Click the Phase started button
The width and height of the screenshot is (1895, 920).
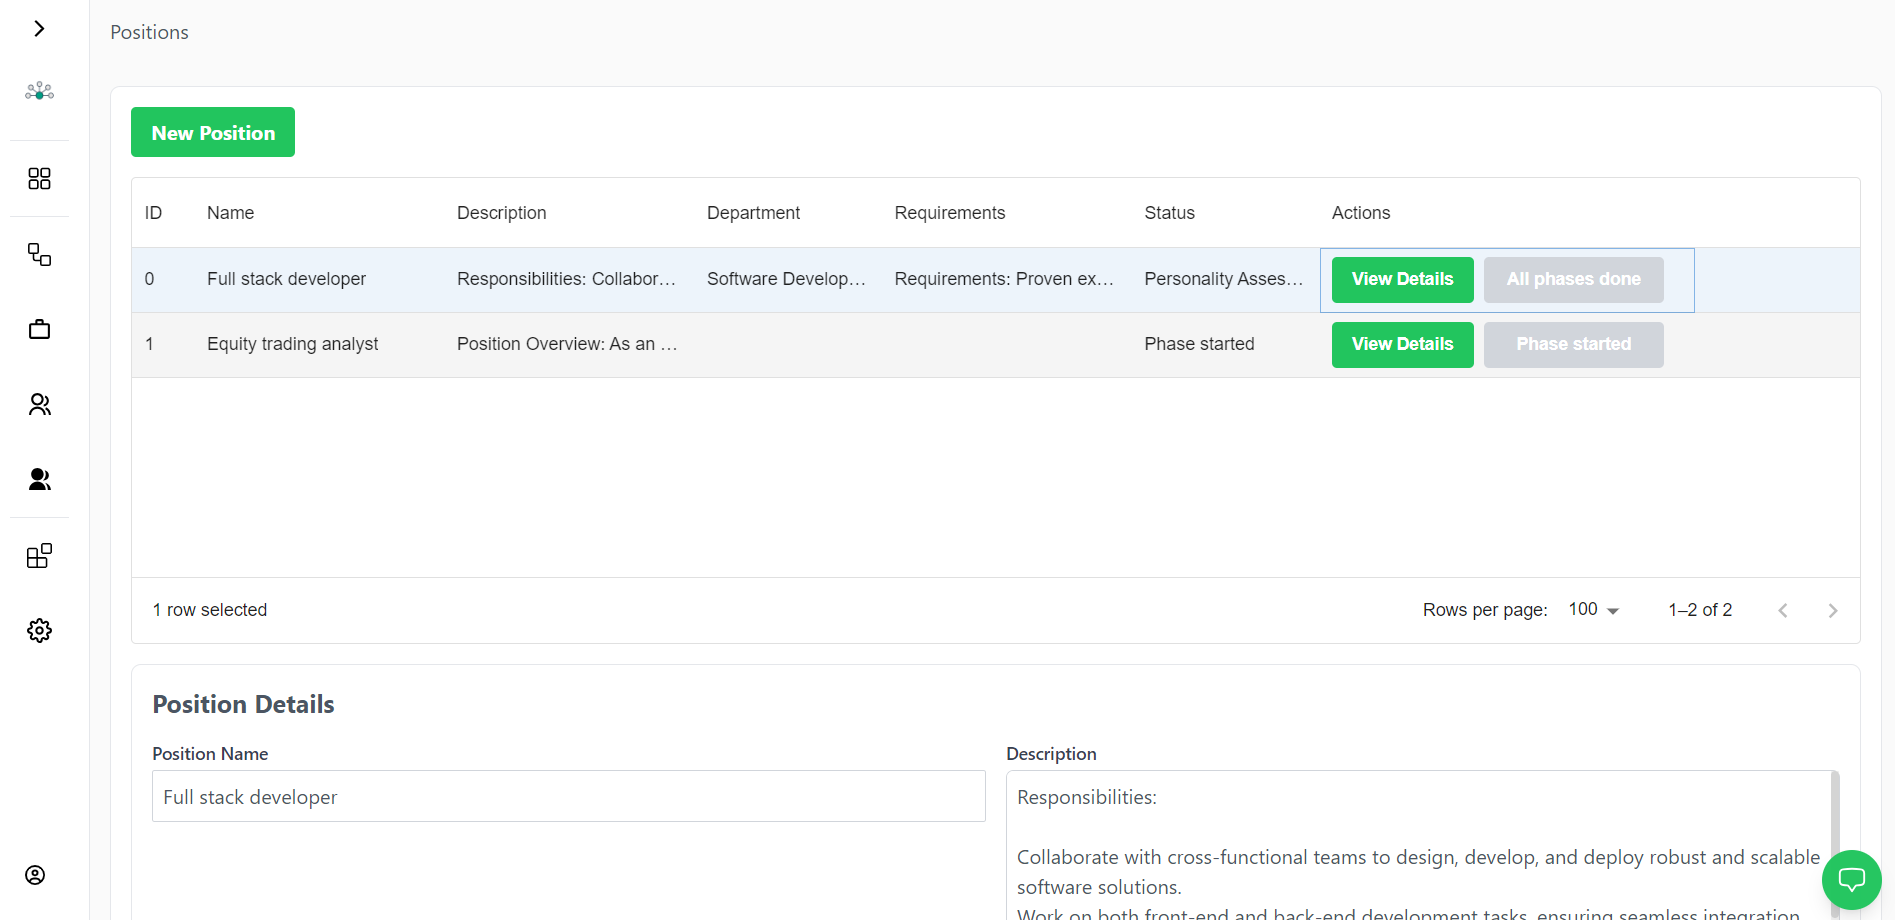(x=1573, y=345)
